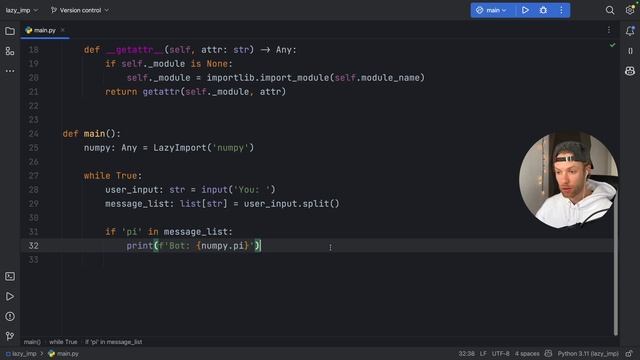Open the Database tool window icon

630,51
